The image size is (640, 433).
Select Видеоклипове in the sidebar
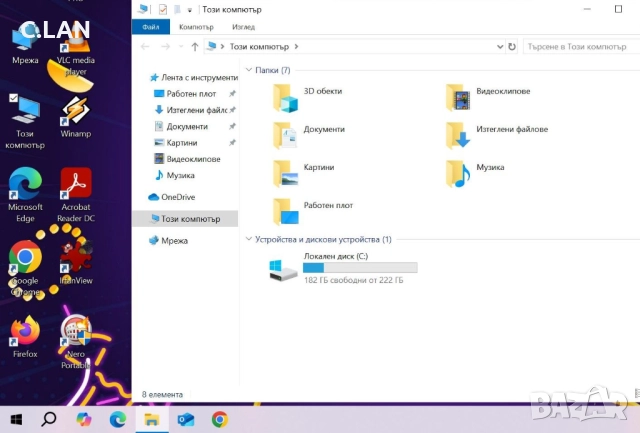pyautogui.click(x=187, y=159)
